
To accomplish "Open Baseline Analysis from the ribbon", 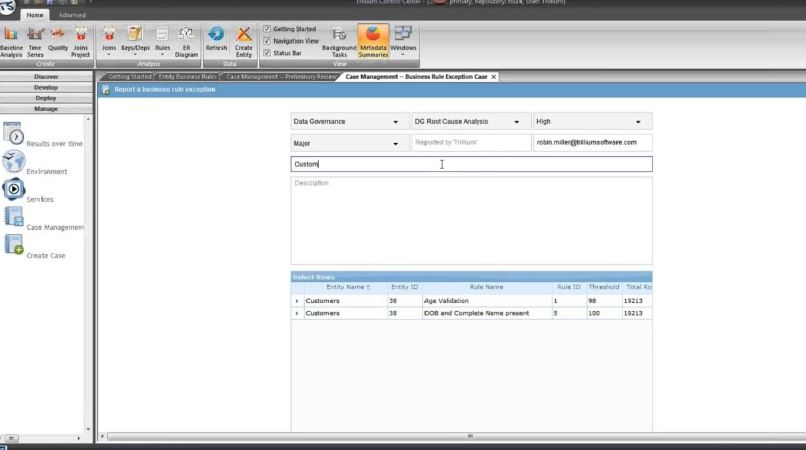I will click(x=11, y=42).
